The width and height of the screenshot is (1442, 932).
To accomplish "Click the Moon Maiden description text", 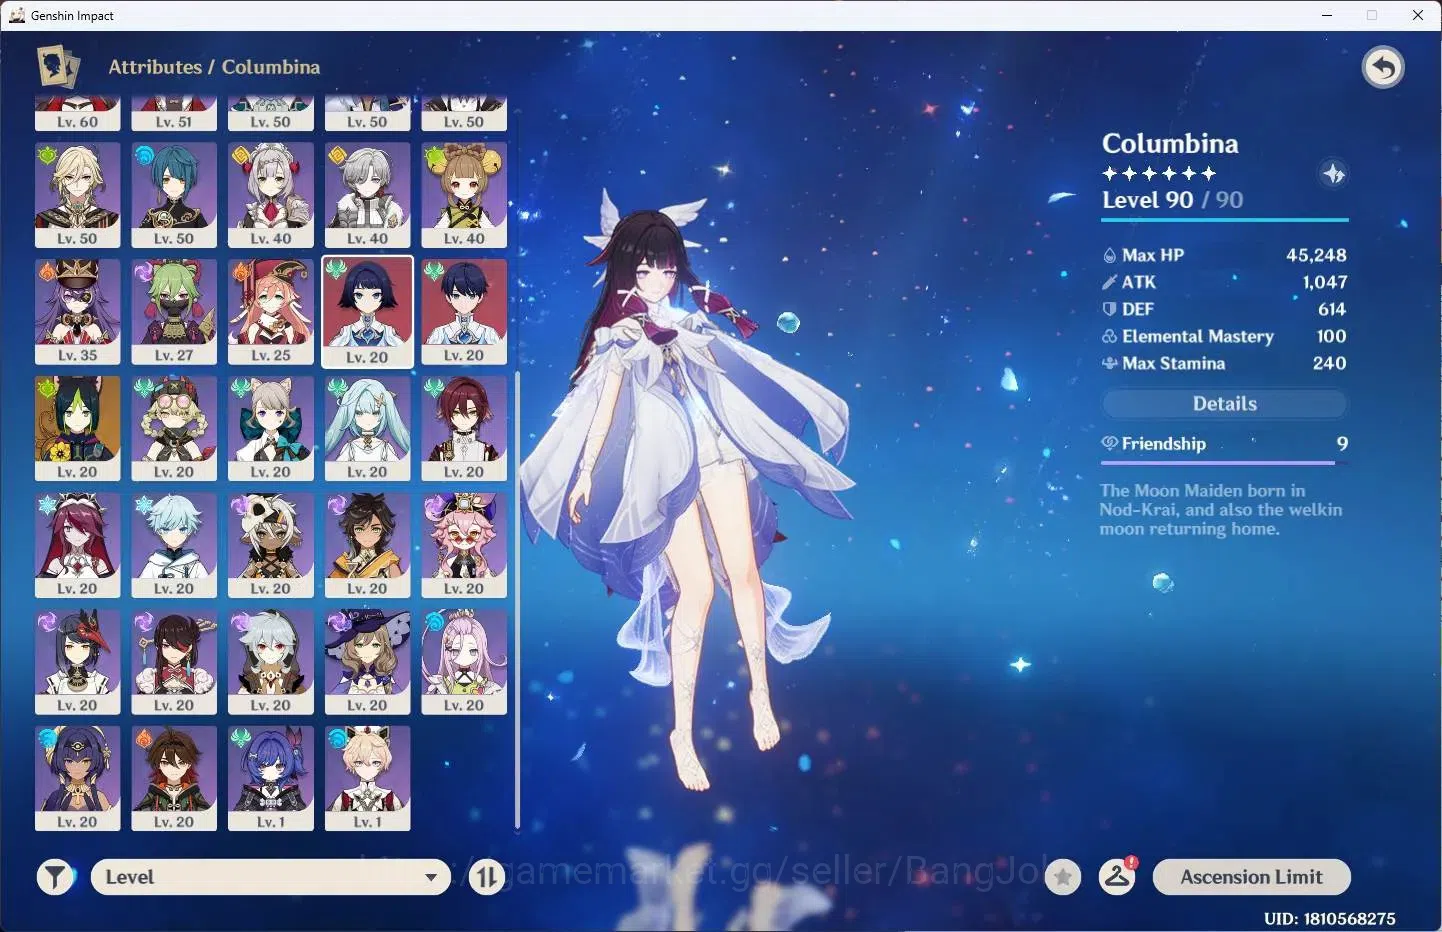I will (1221, 509).
